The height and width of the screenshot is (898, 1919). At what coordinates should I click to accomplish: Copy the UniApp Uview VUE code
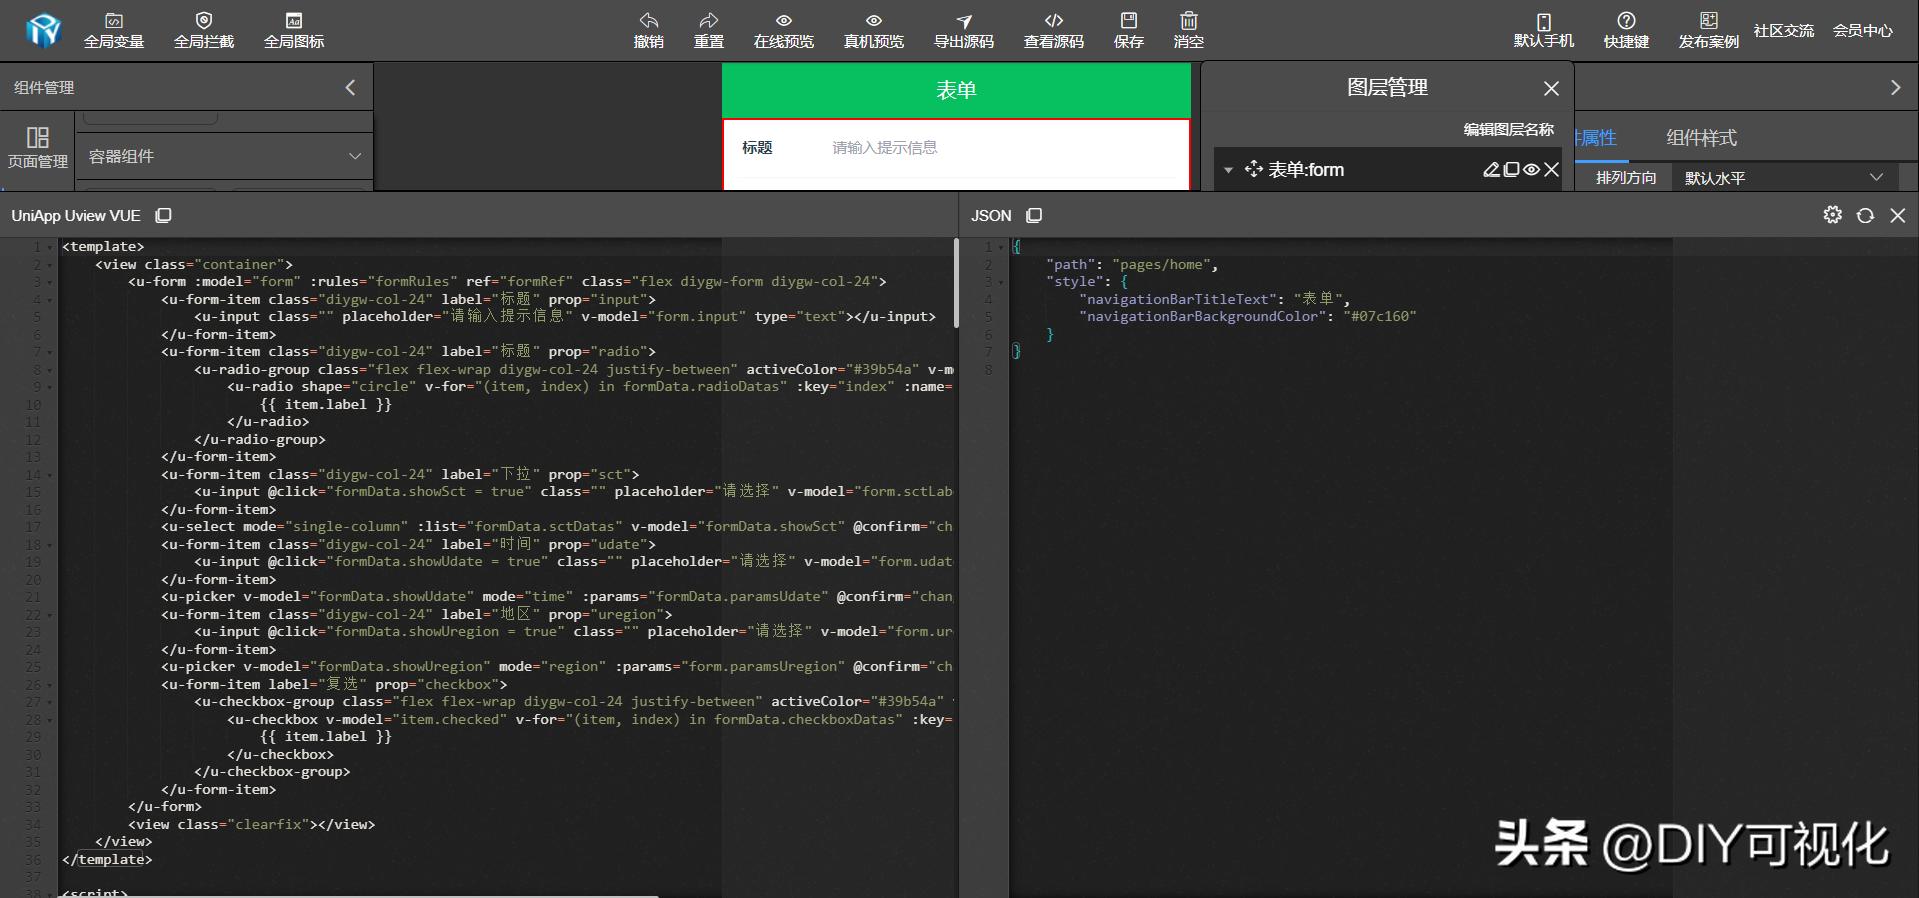pyautogui.click(x=164, y=216)
